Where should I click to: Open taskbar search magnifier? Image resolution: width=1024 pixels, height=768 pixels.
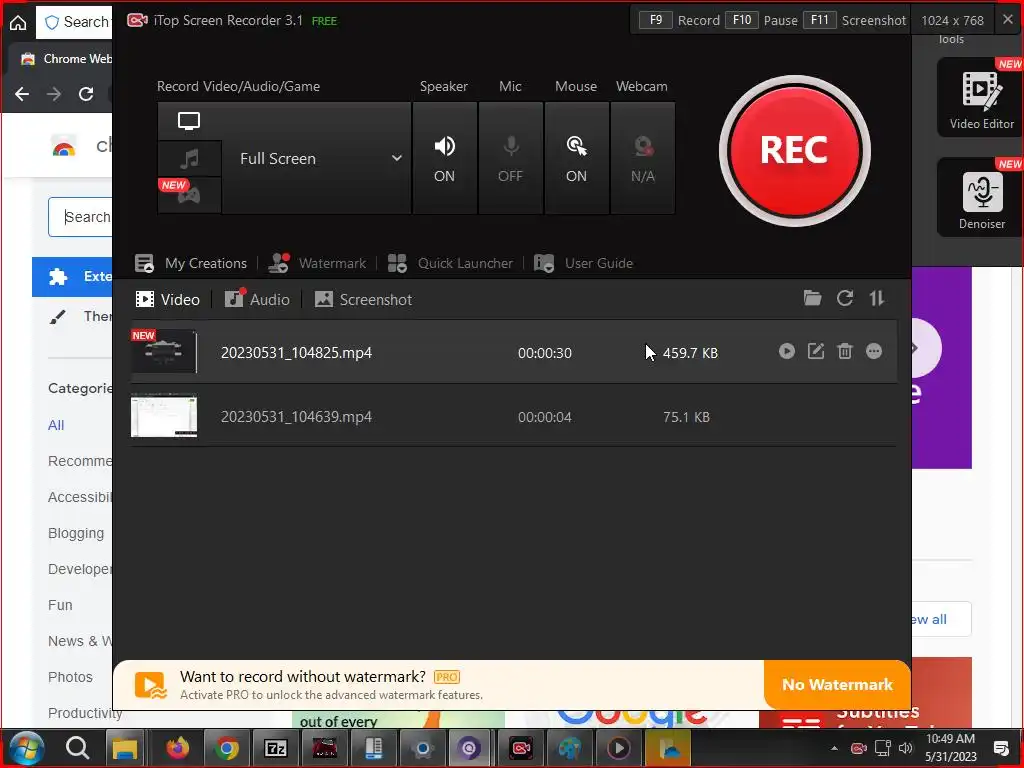tap(77, 748)
